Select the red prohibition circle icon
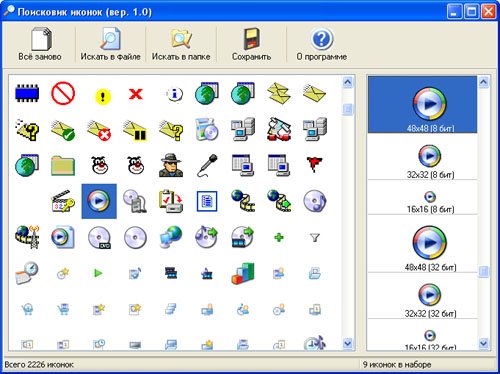 (63, 93)
